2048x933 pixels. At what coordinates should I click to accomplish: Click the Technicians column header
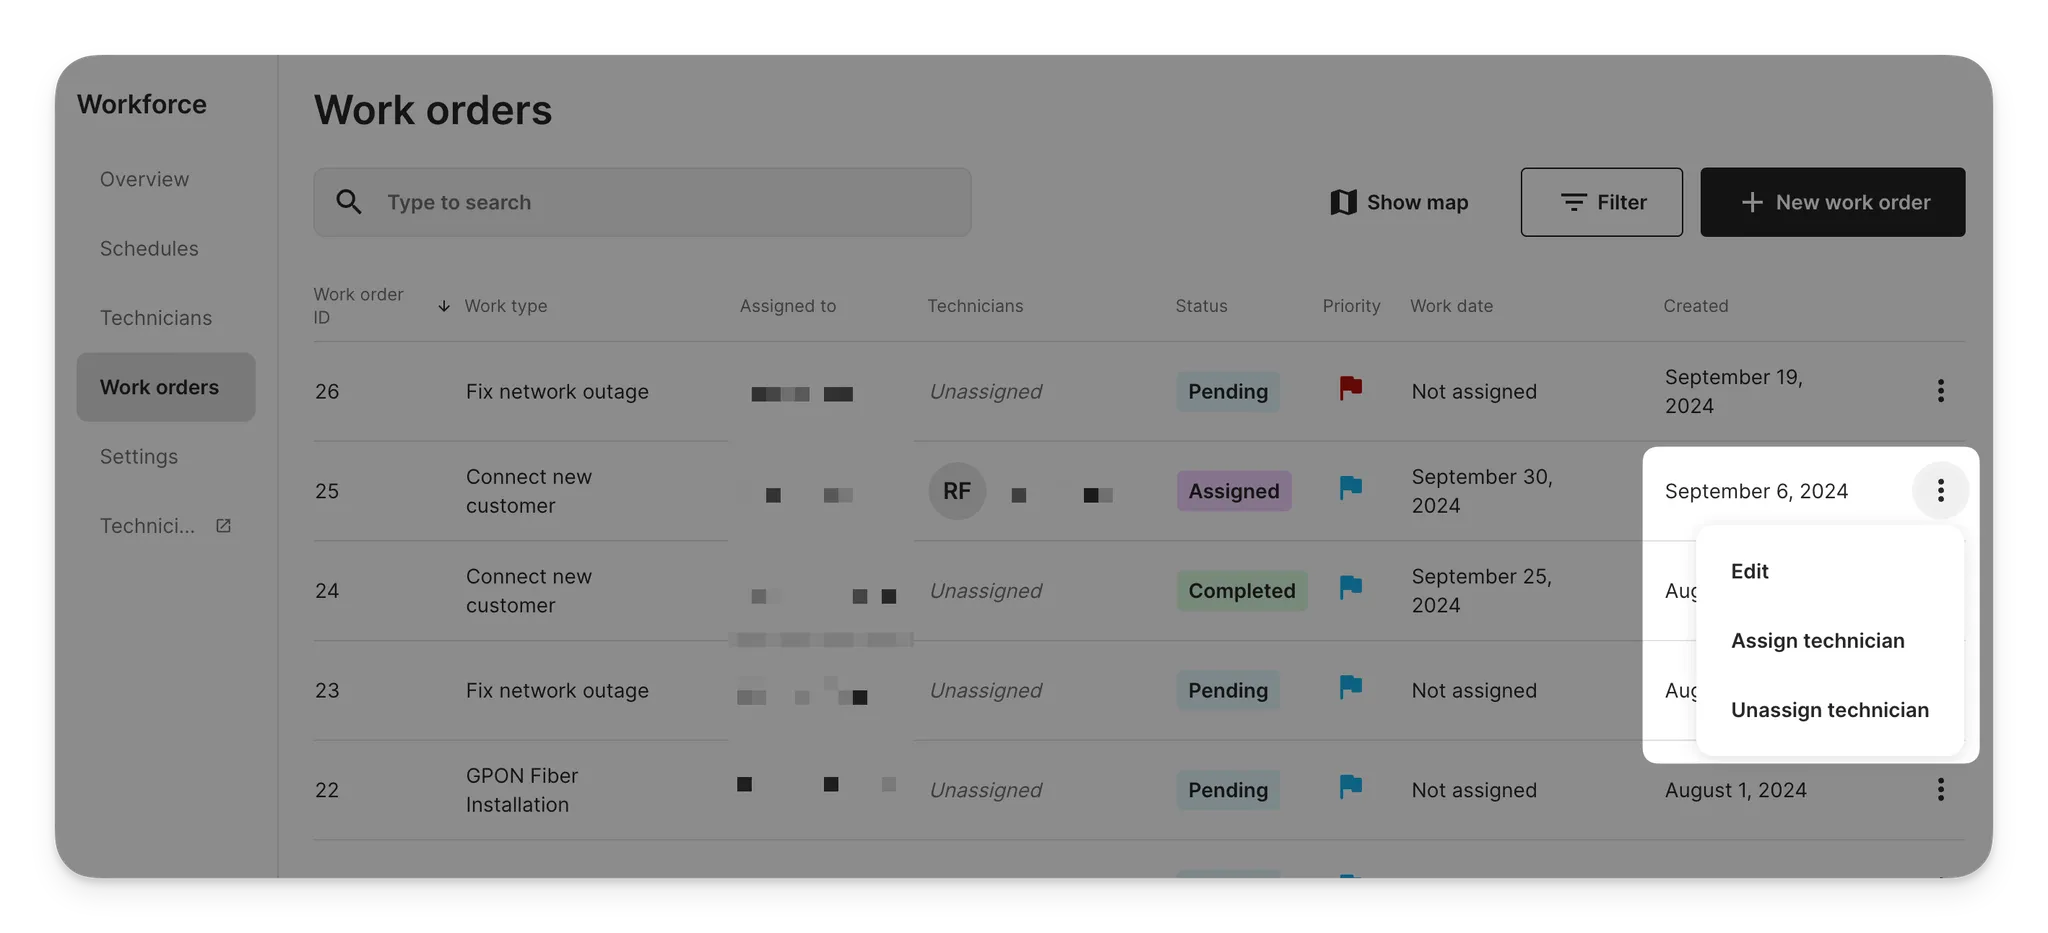tap(975, 306)
